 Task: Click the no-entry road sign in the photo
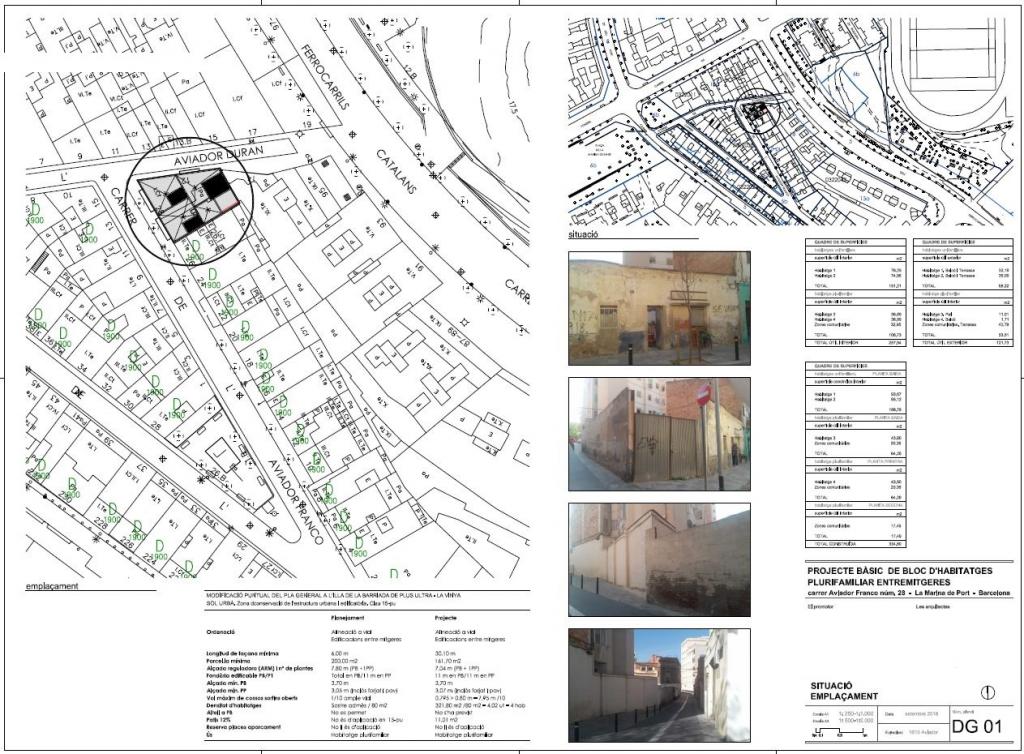click(x=703, y=396)
